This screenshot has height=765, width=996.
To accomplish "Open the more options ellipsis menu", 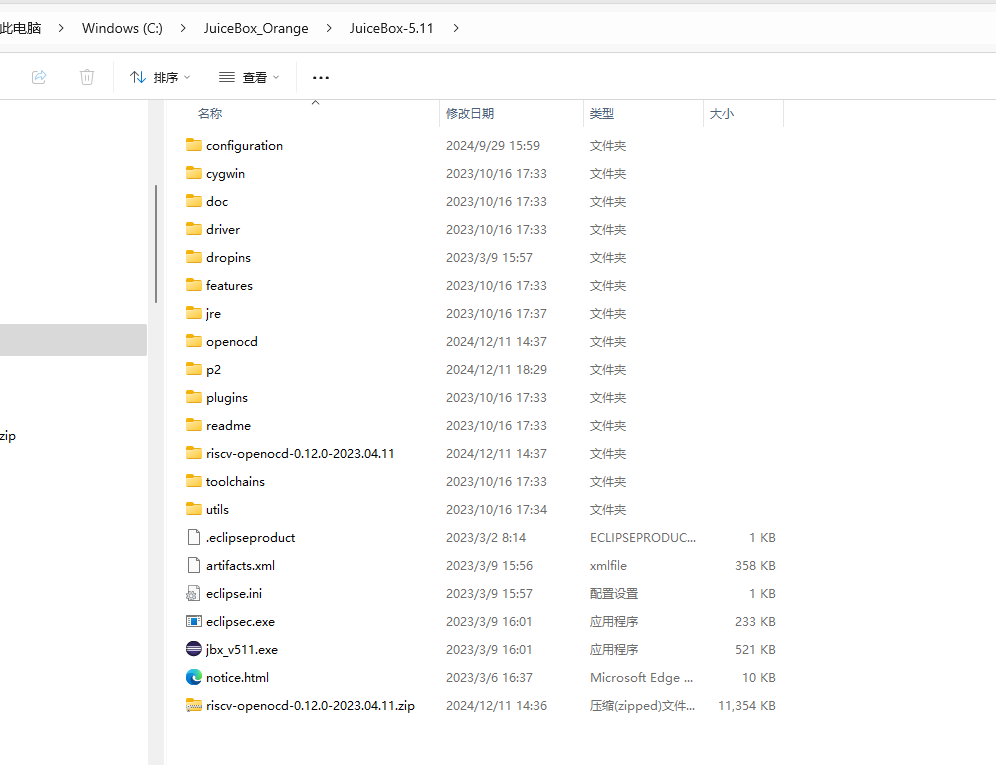I will (x=320, y=77).
